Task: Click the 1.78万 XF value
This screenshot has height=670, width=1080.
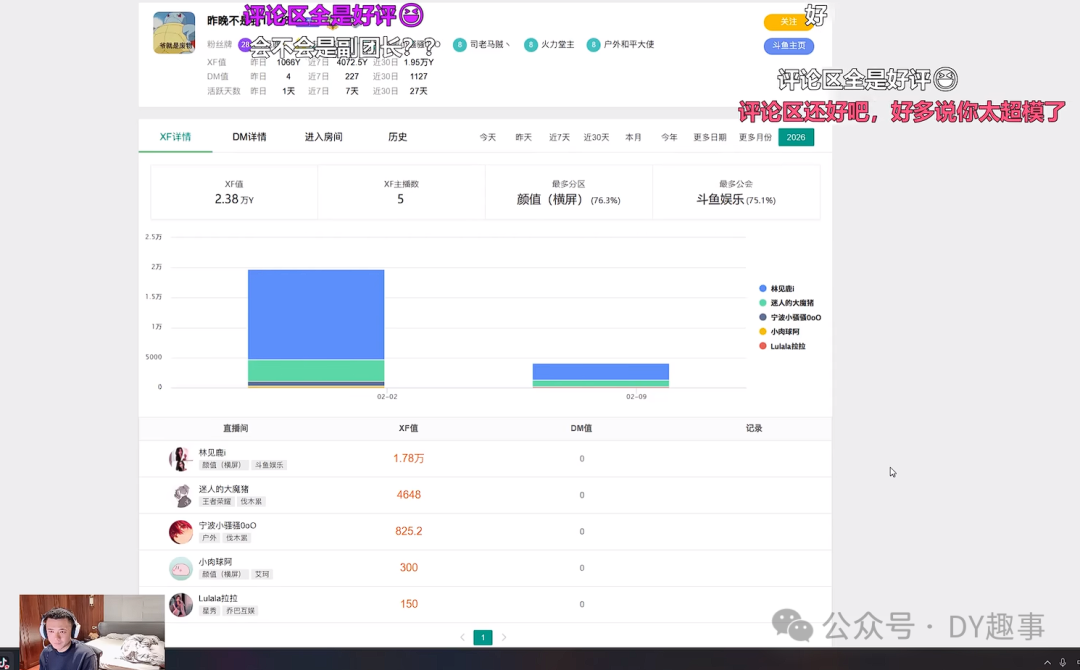Action: pyautogui.click(x=408, y=459)
